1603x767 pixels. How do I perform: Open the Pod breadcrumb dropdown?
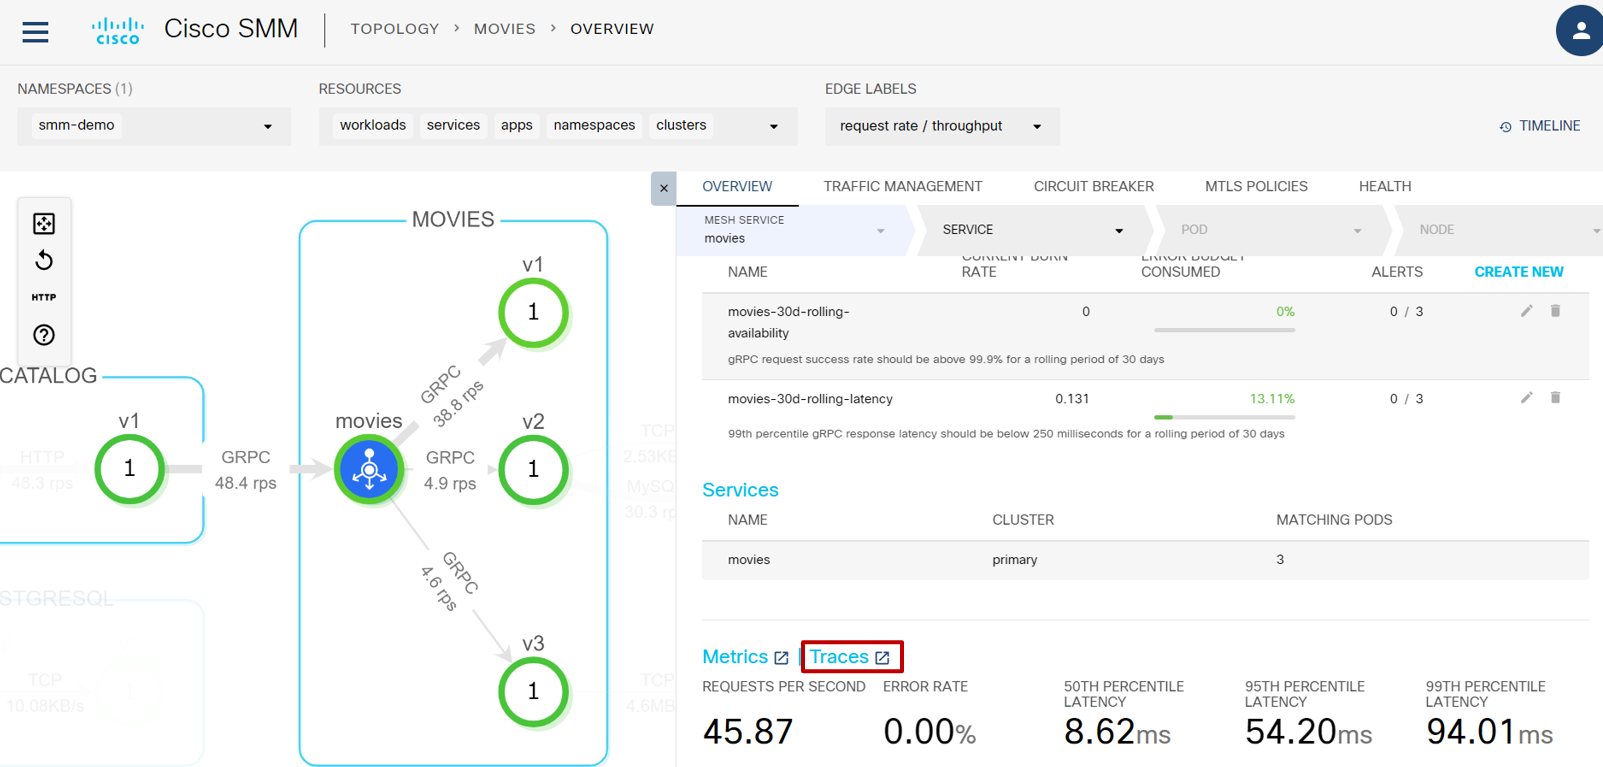coord(1271,230)
